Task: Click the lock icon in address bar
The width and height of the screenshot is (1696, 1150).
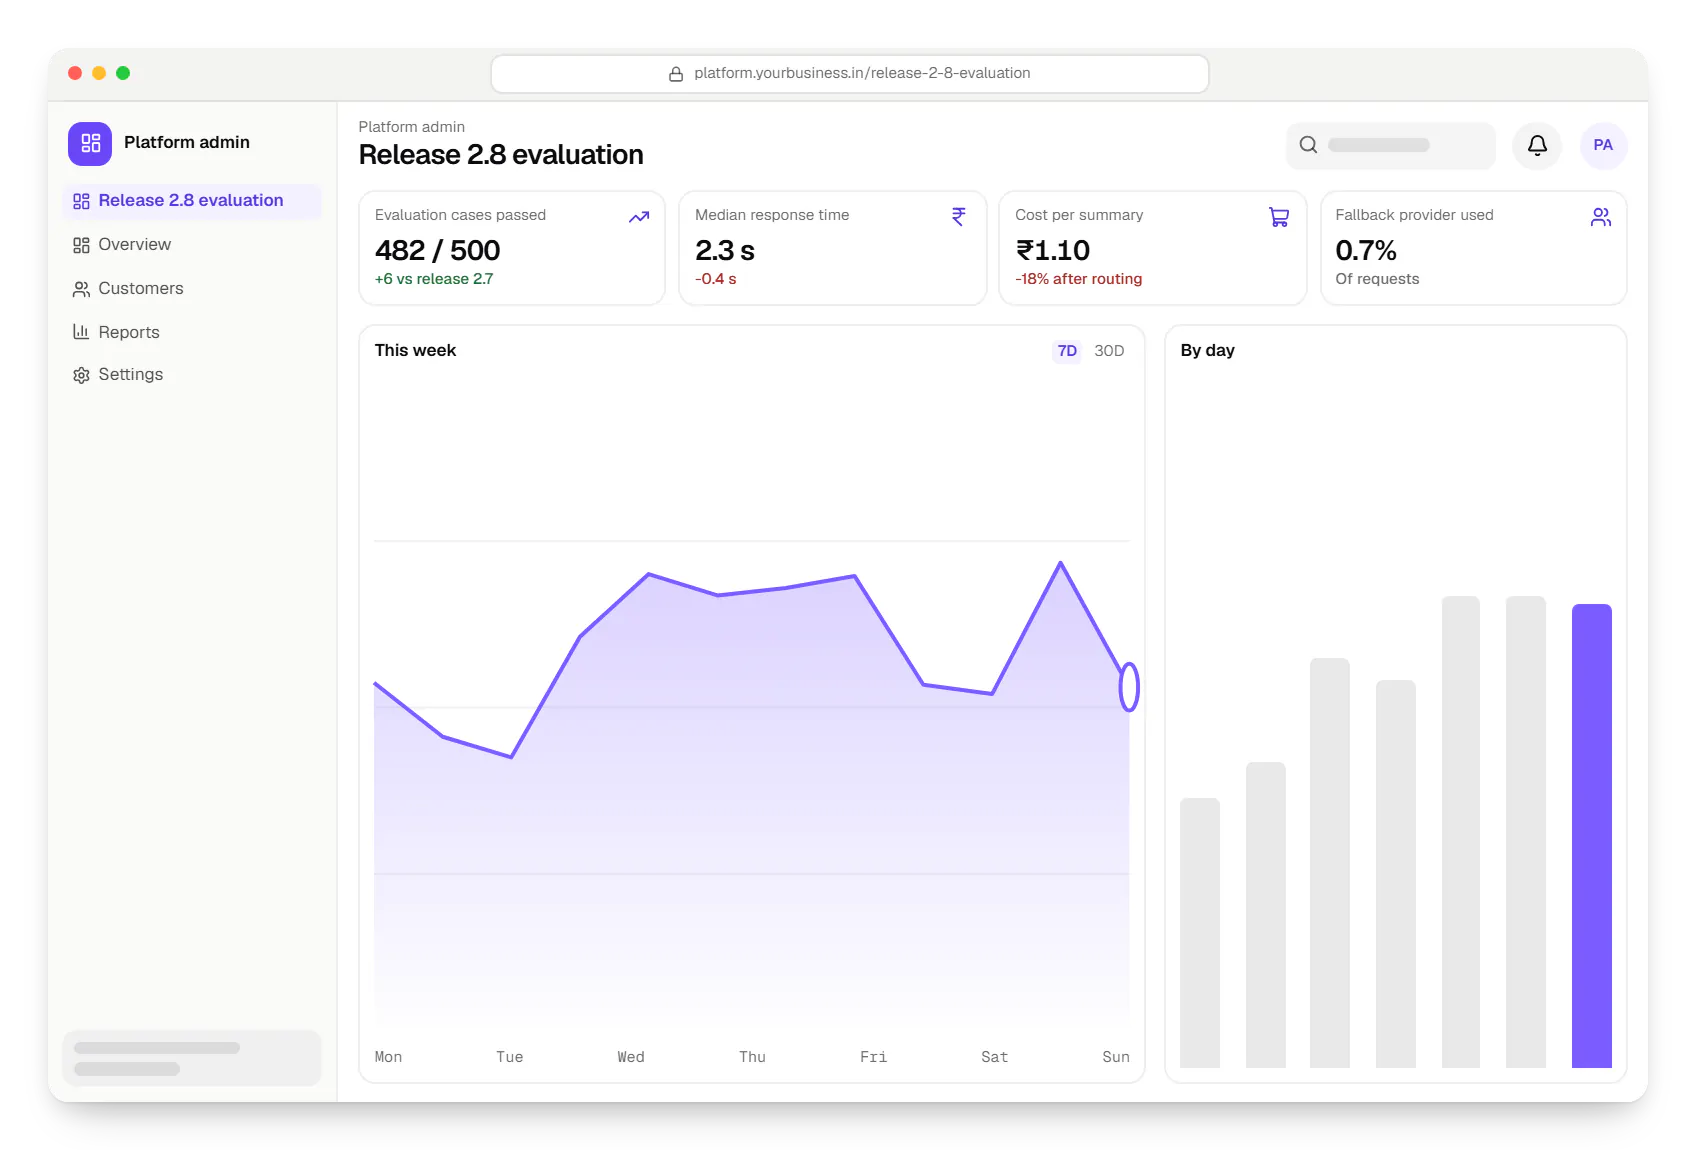Action: [676, 74]
